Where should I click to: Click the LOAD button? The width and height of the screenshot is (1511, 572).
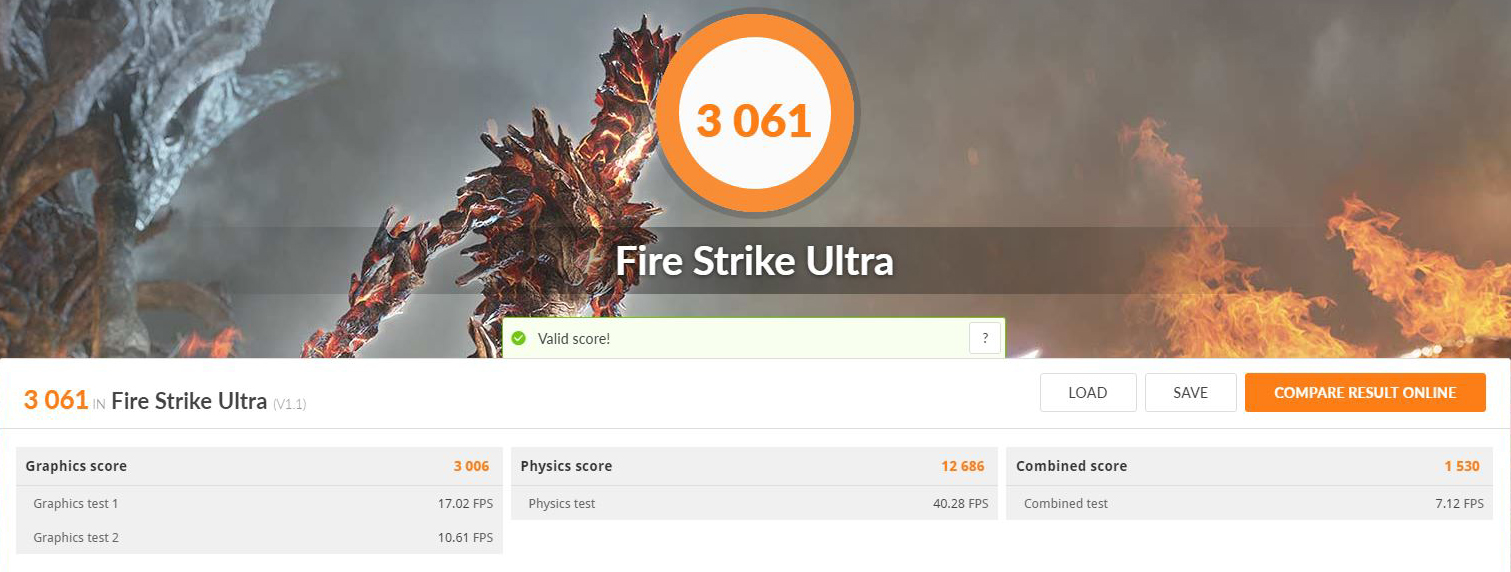tap(1088, 393)
